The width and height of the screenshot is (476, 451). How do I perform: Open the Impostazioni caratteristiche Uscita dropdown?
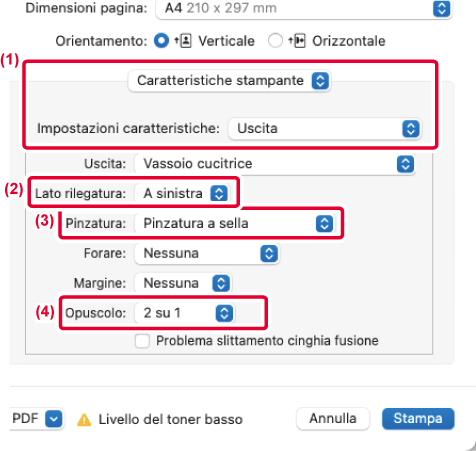pos(325,129)
